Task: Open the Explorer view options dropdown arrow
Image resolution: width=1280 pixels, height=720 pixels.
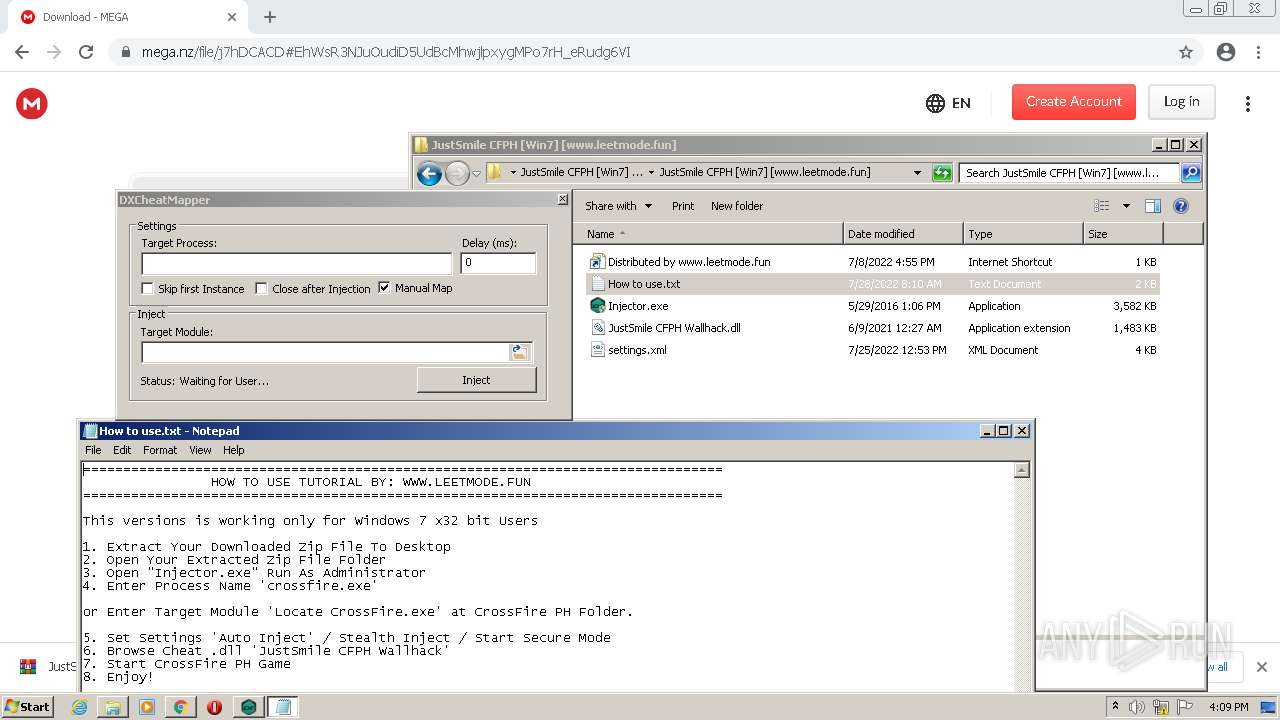Action: pos(1126,206)
